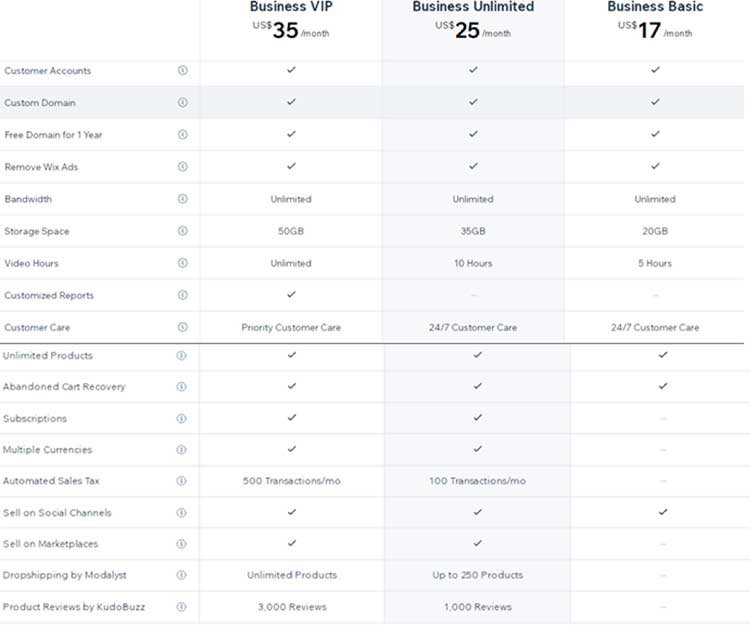Select the Business Unlimited plan heading
This screenshot has width=750, height=628.
pos(473,7)
